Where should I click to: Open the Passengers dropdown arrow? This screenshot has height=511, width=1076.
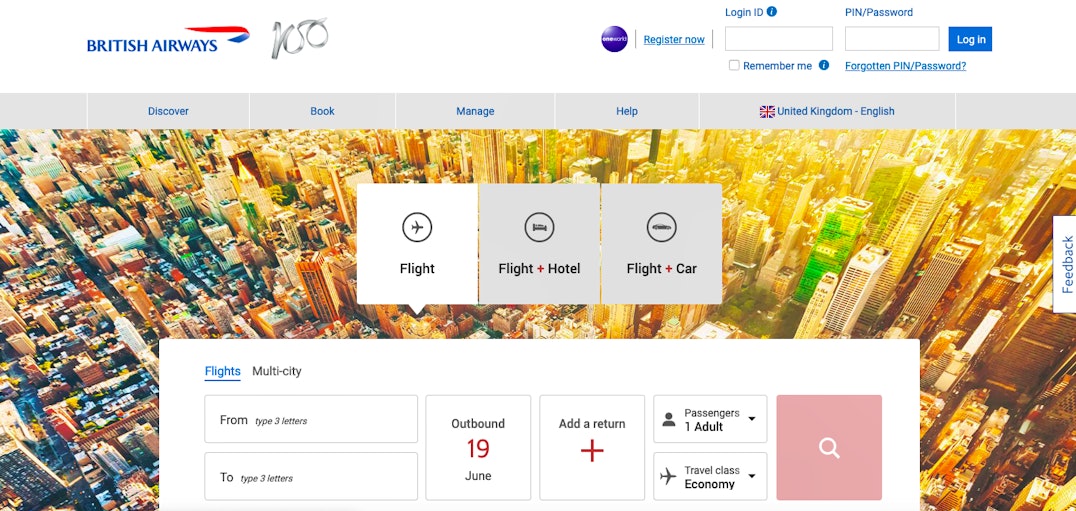(x=752, y=419)
